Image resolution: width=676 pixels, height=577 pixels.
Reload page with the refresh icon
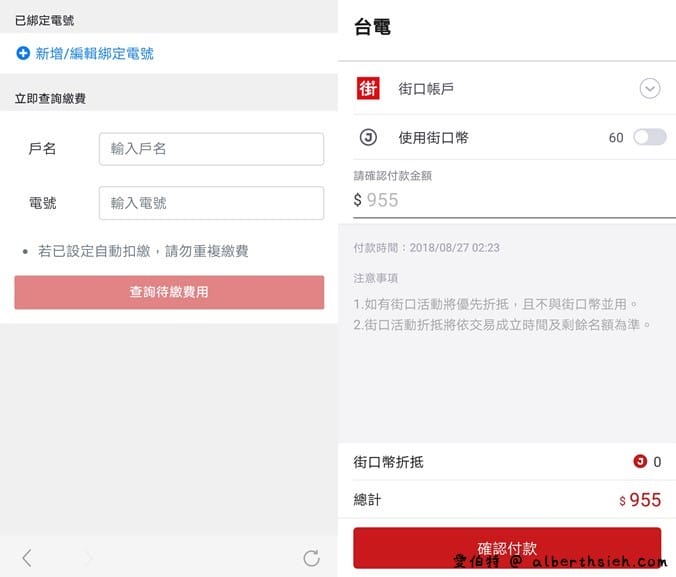click(311, 558)
